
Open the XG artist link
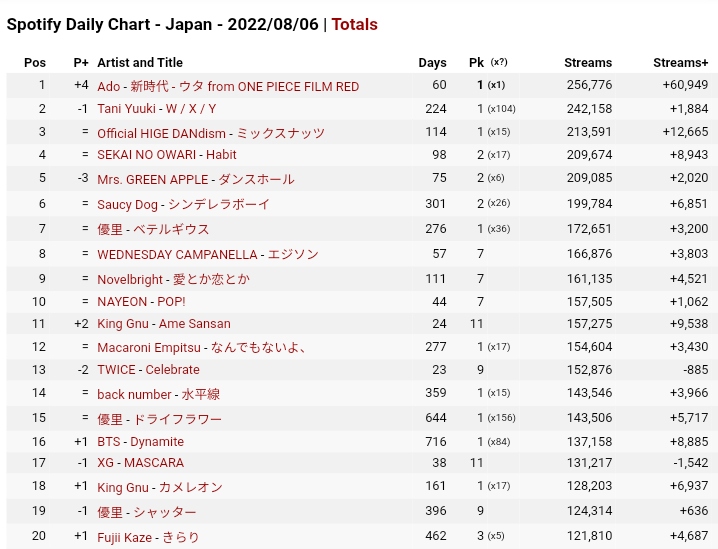click(x=106, y=463)
